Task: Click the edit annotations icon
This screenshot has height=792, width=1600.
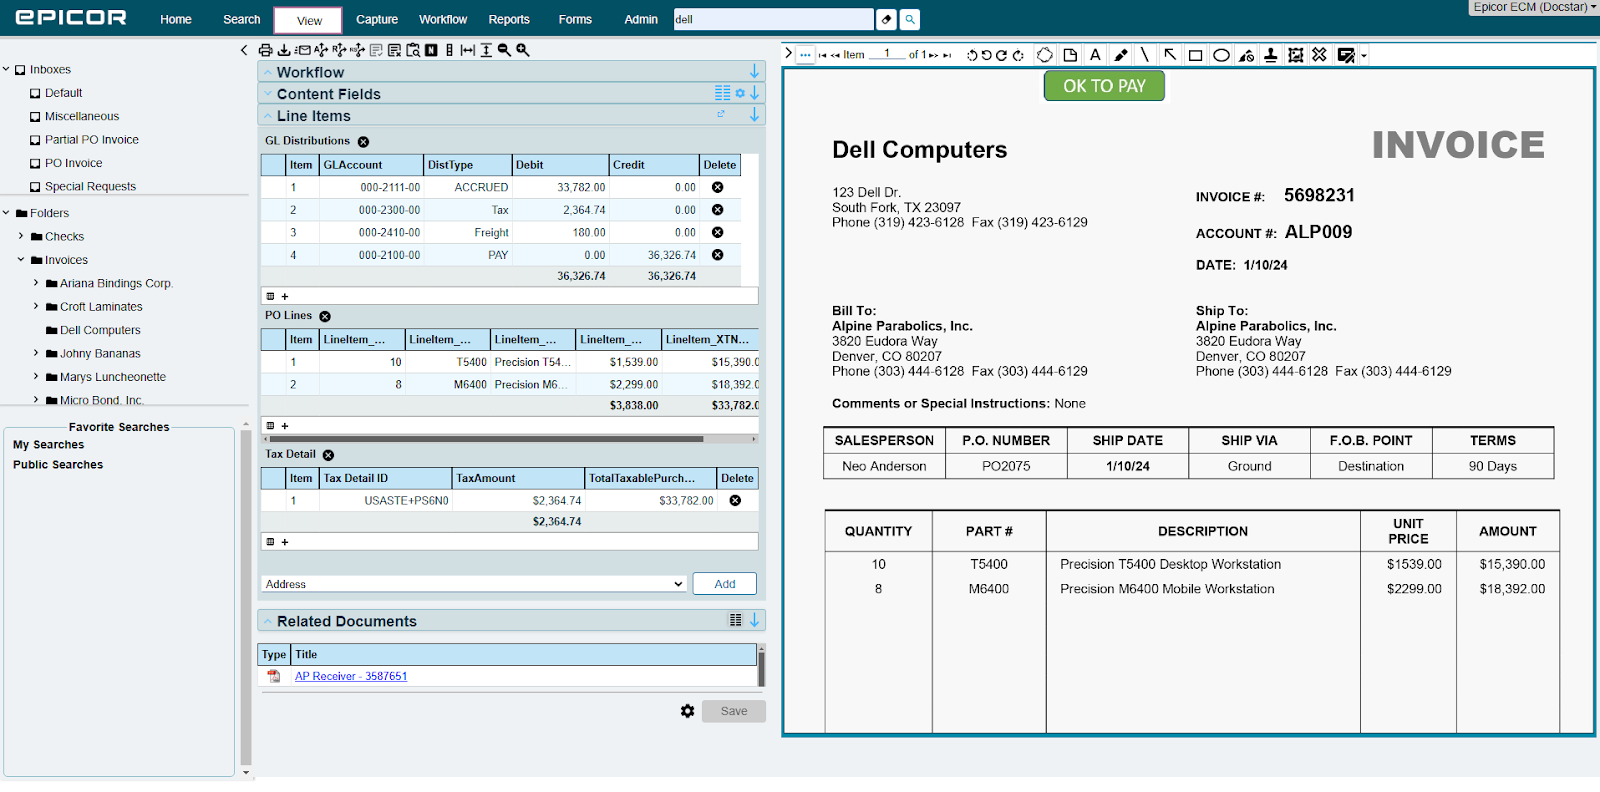Action: click(1346, 55)
